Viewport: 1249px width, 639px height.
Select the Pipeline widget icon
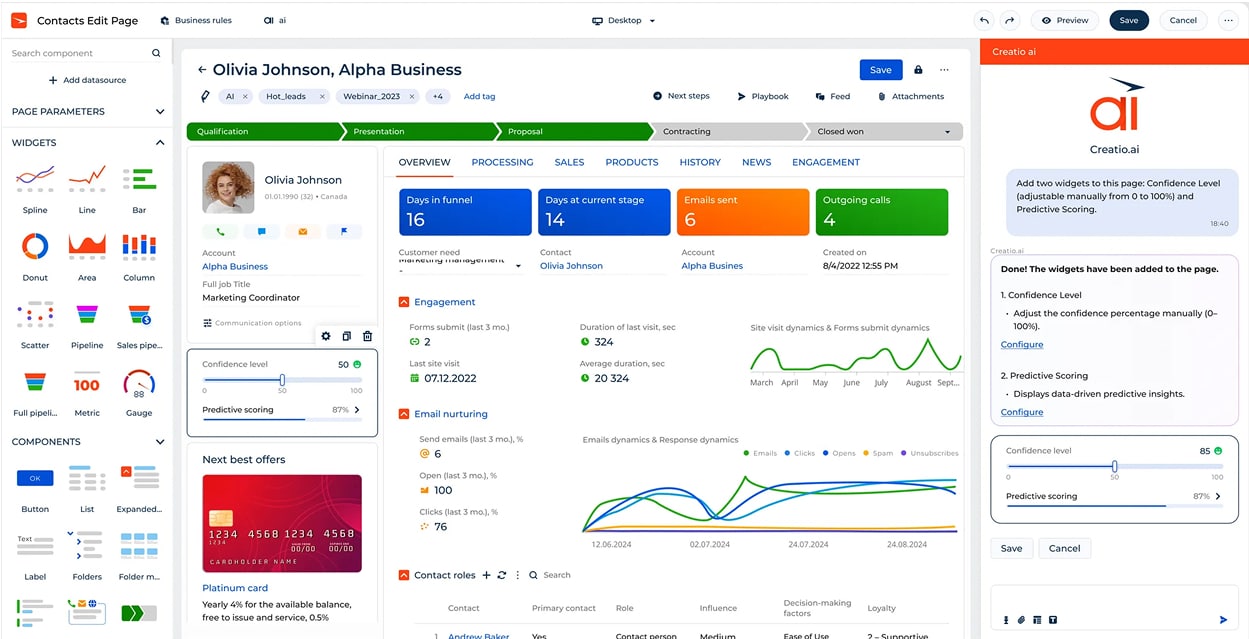click(86, 316)
